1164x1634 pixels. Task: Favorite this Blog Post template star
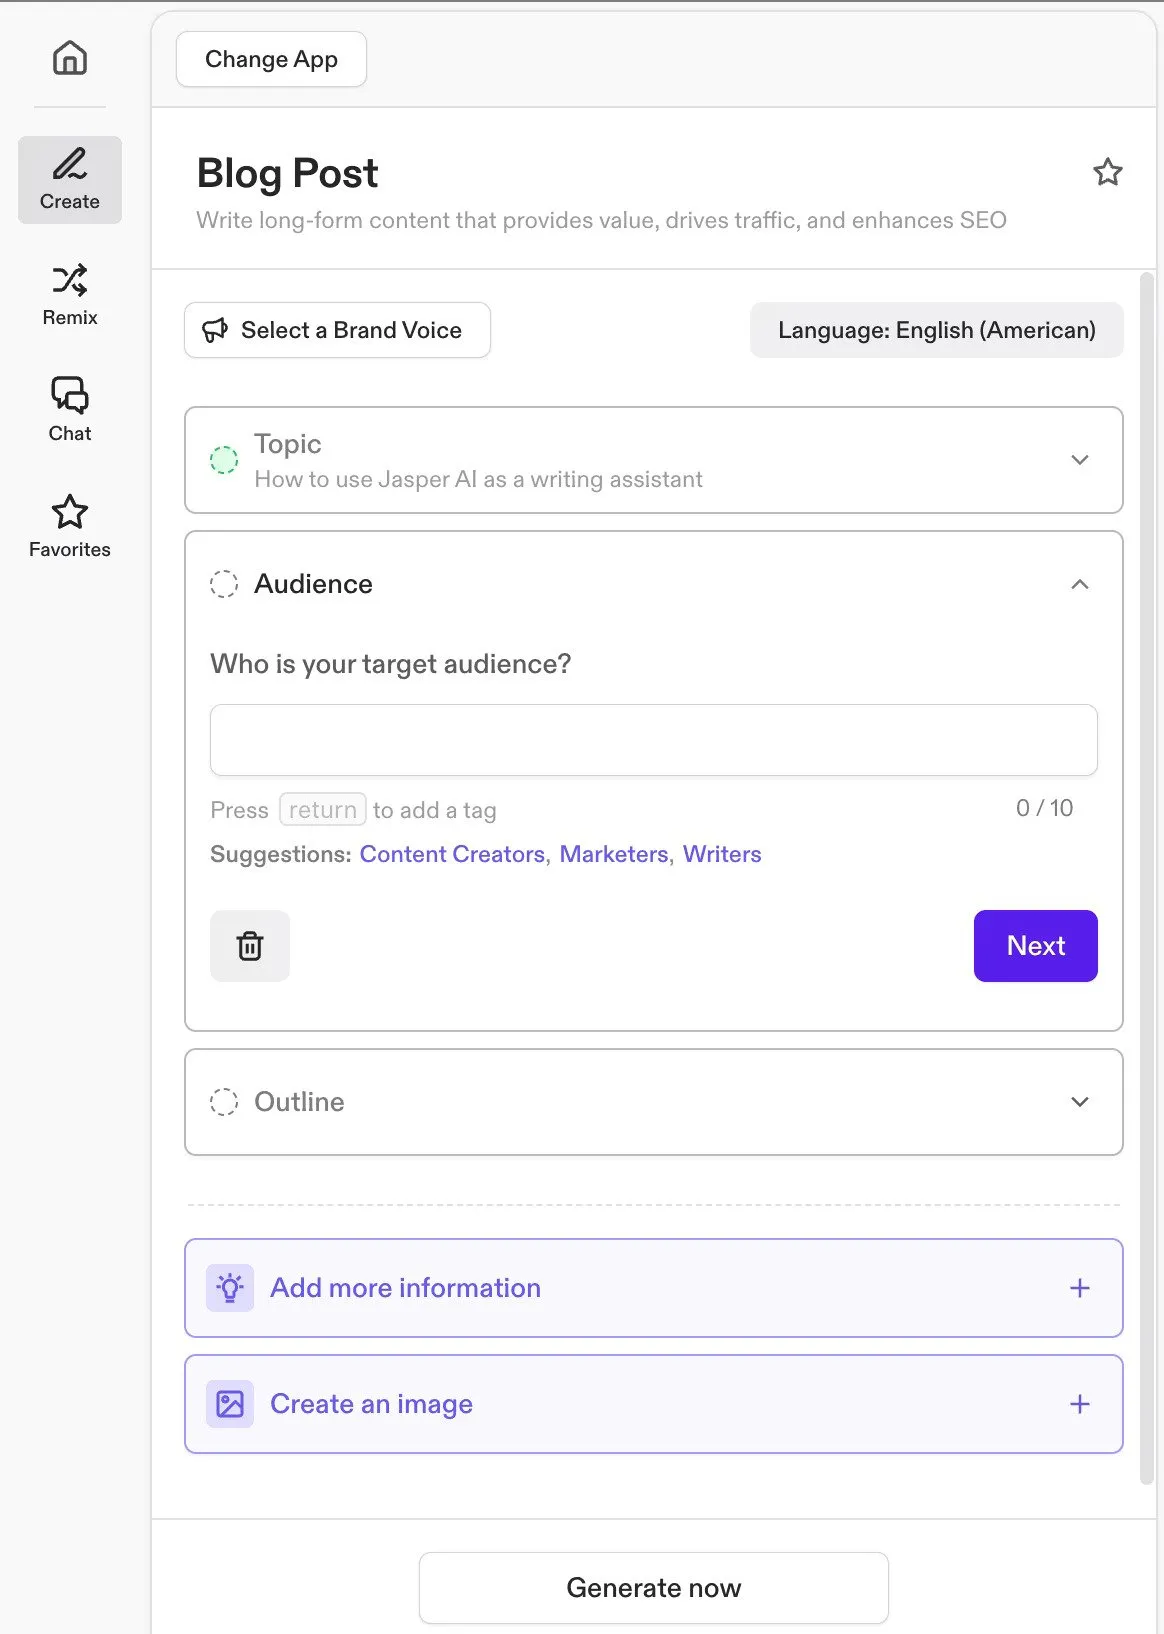point(1107,172)
